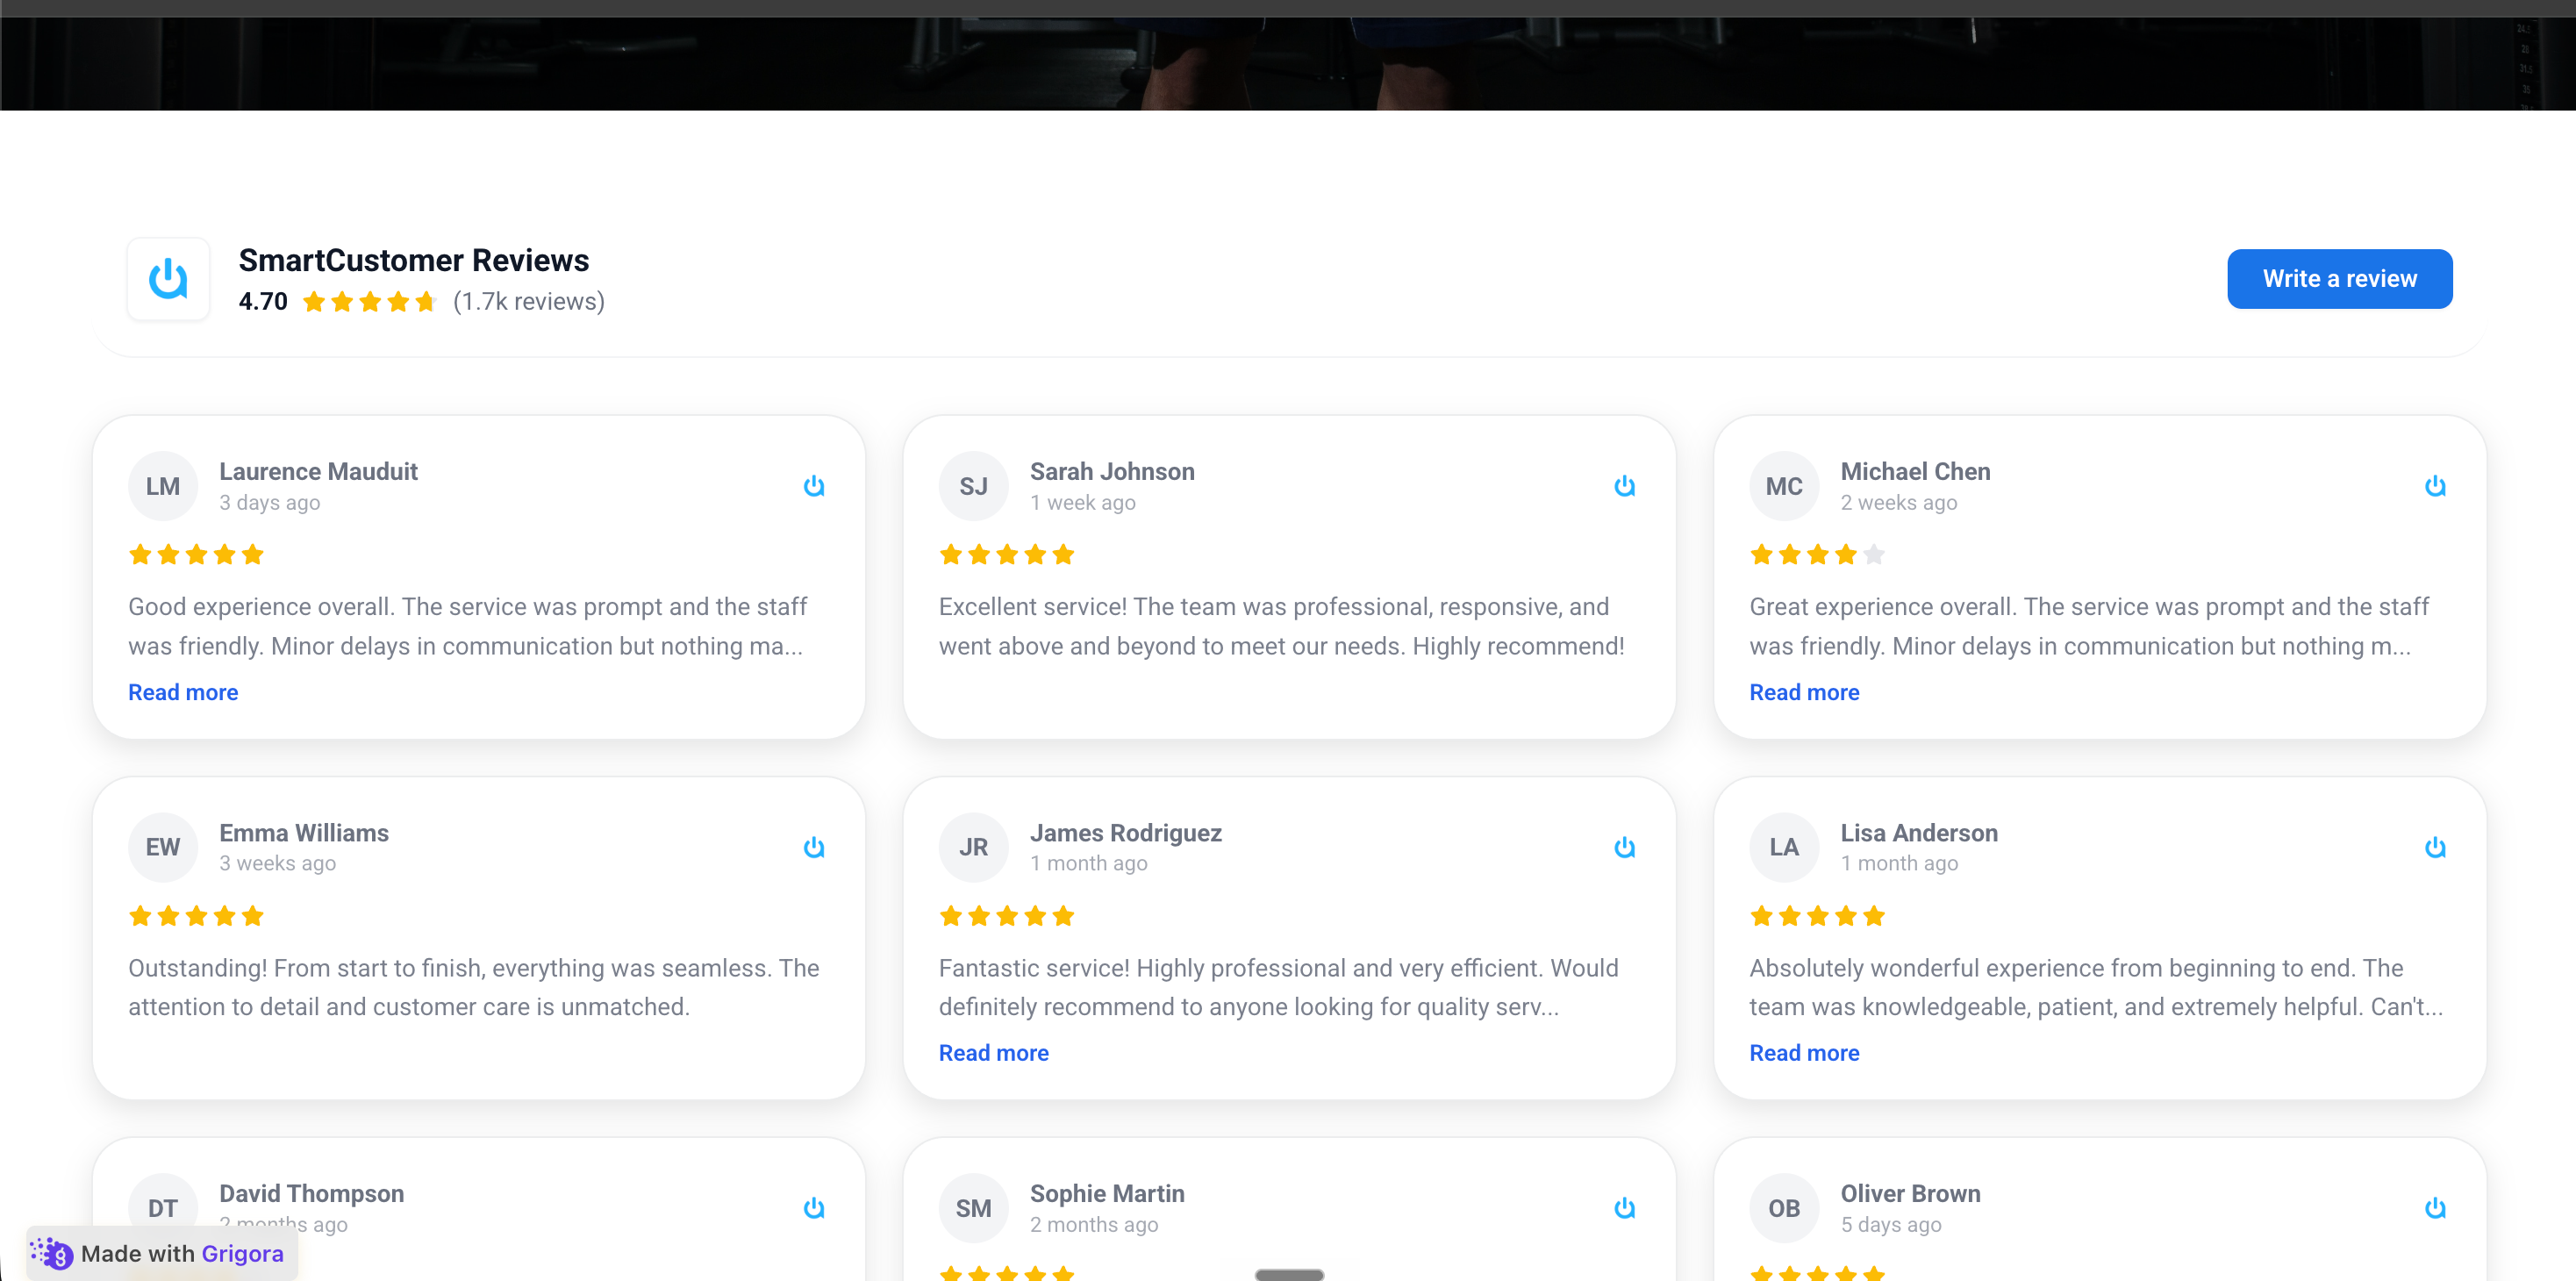Expand Michael Chen's review with Read more
The height and width of the screenshot is (1281, 2576).
point(1804,692)
